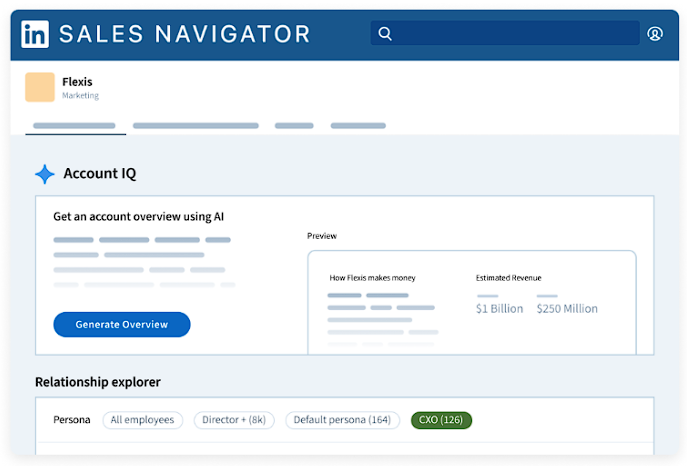
Task: Open the shortest placeholder tab
Action: click(294, 126)
